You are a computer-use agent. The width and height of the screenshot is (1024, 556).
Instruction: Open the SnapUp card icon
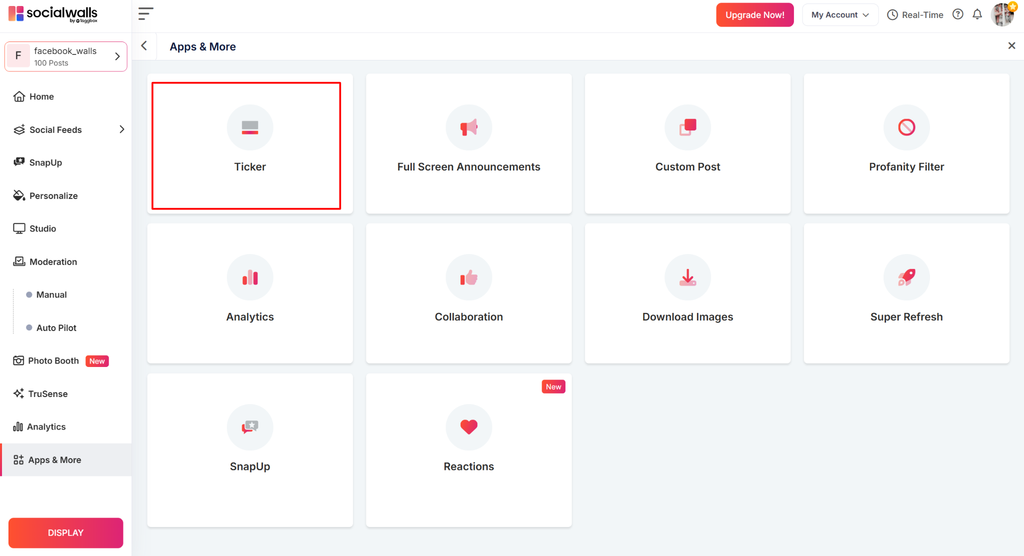pyautogui.click(x=250, y=427)
